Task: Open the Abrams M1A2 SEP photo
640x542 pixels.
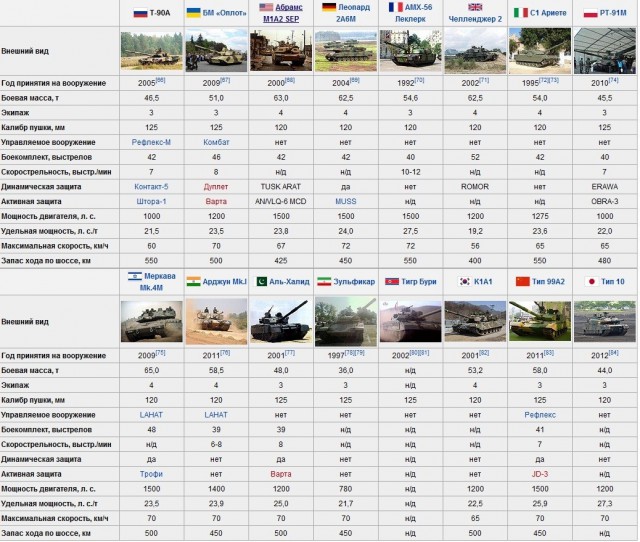Action: tap(281, 51)
